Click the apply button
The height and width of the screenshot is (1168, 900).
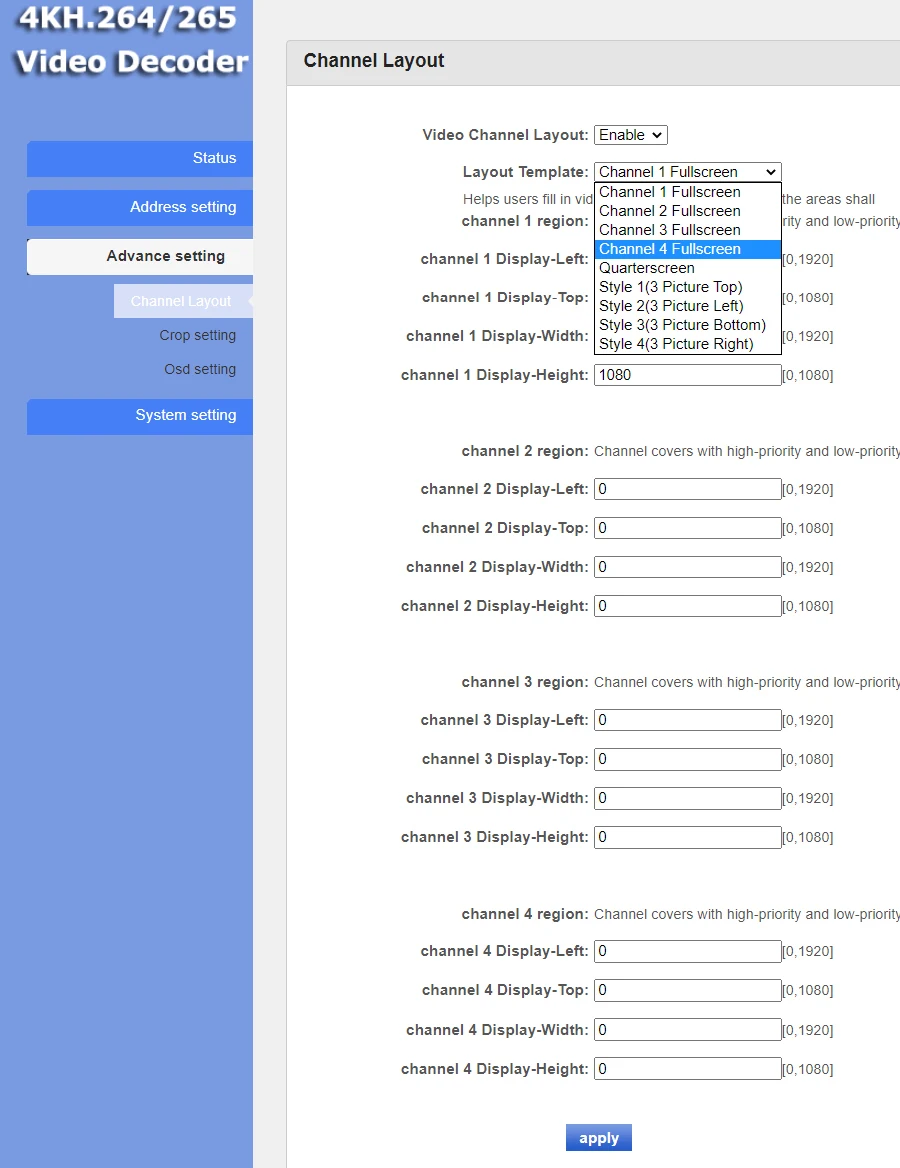(598, 1137)
